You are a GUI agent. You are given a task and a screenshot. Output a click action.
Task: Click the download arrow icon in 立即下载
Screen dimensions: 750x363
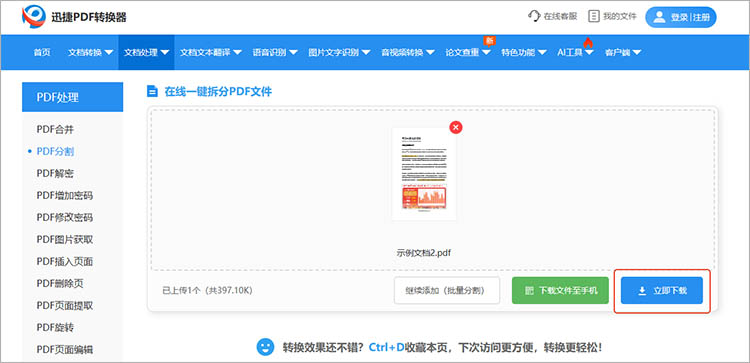pyautogui.click(x=642, y=291)
